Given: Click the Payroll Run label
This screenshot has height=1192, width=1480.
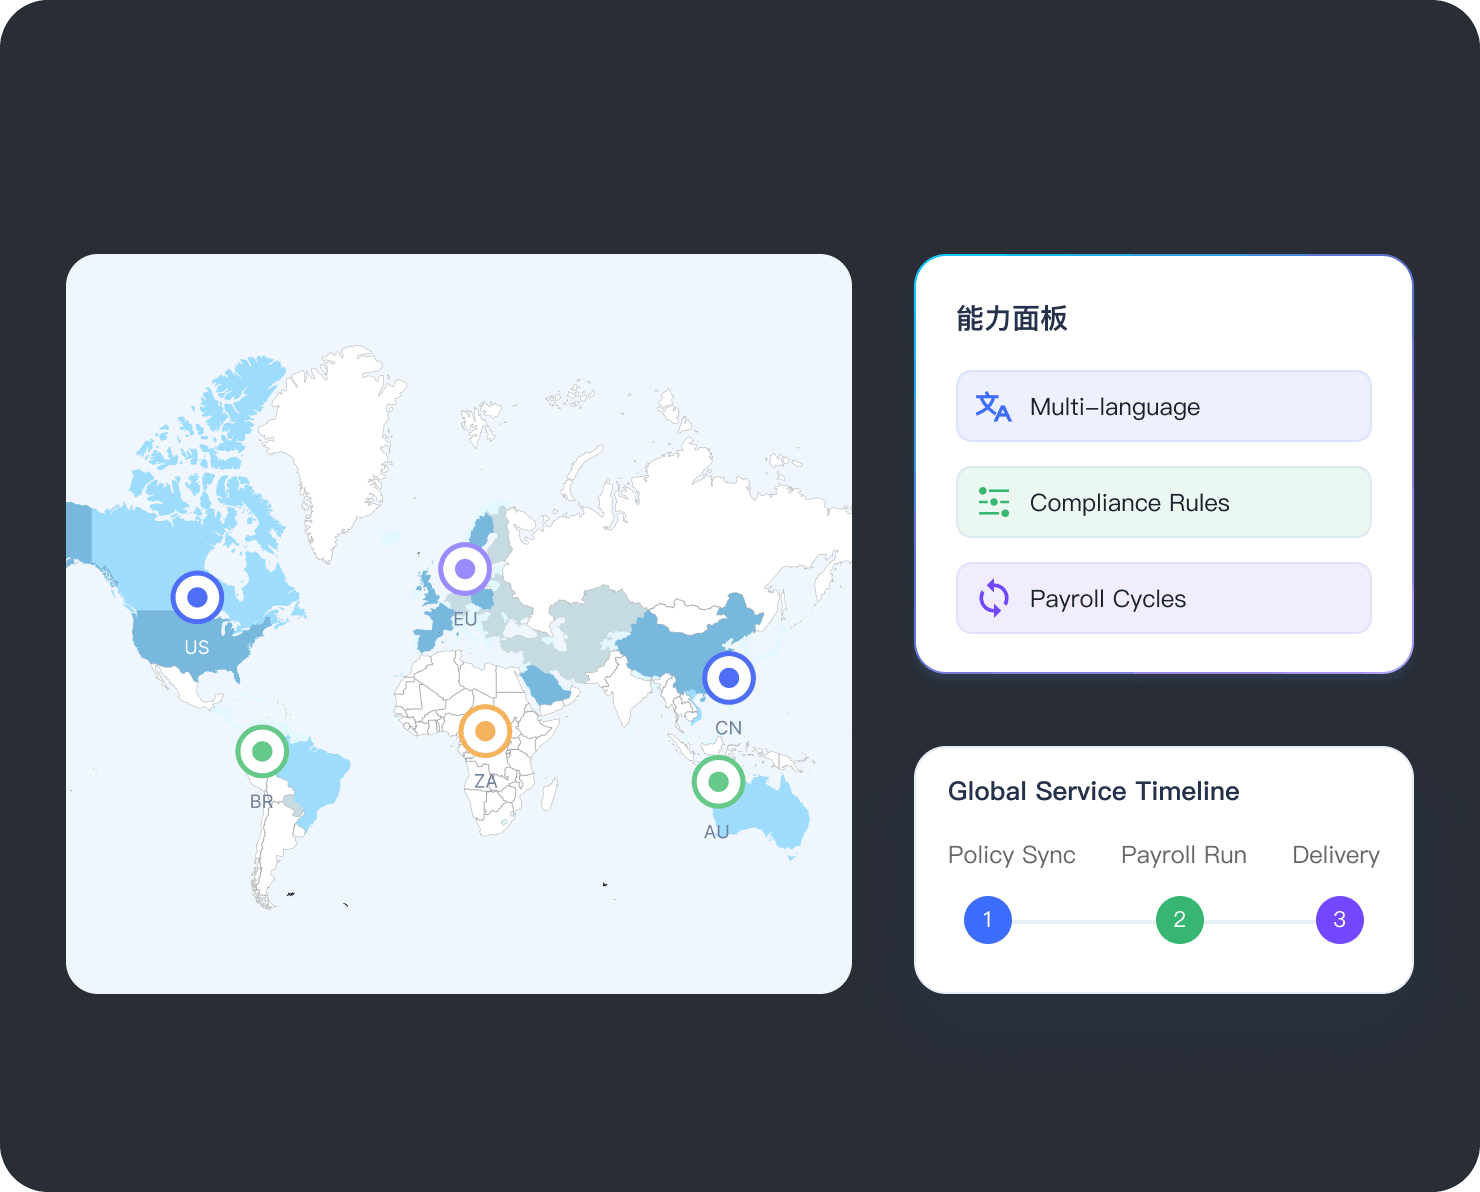Looking at the screenshot, I should 1184,855.
